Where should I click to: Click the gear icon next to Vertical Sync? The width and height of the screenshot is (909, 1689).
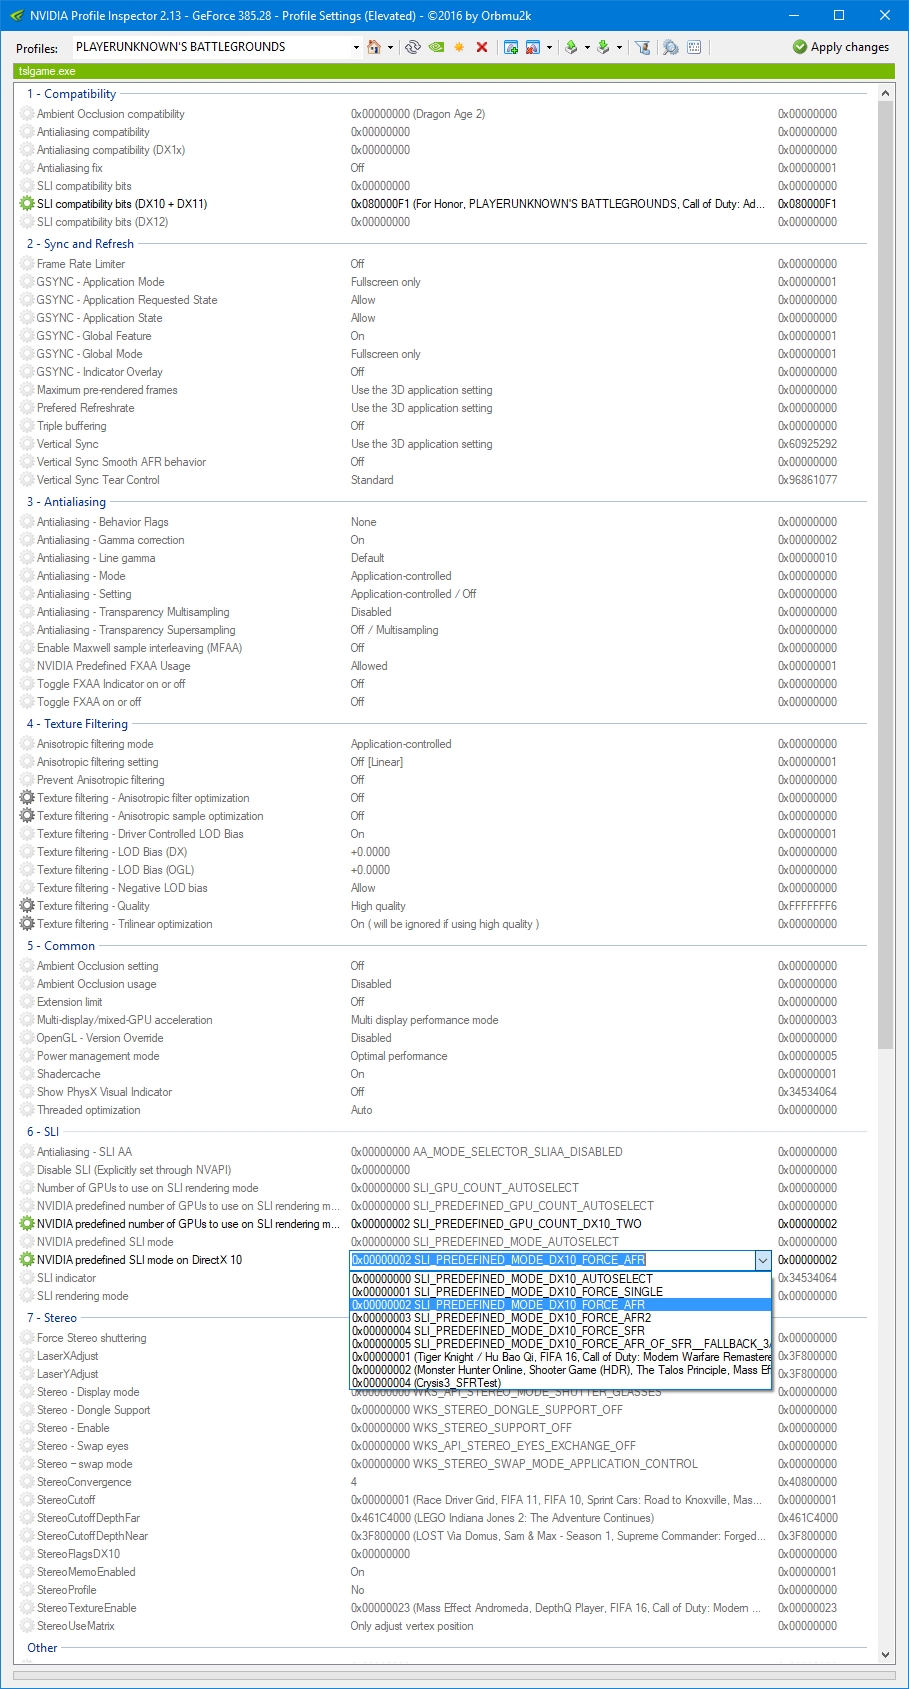(27, 444)
